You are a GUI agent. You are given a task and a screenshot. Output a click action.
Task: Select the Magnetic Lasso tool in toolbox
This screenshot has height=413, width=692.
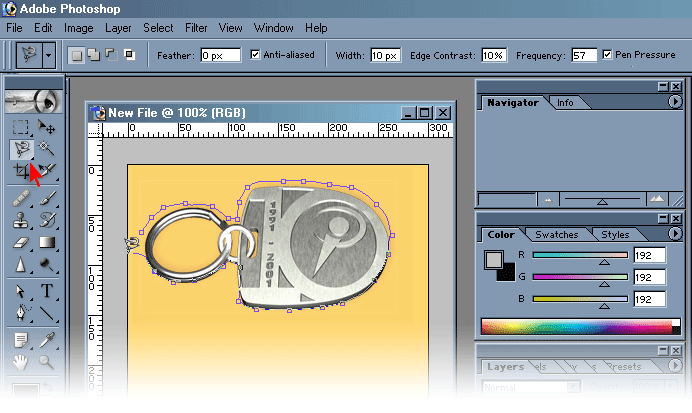22,150
